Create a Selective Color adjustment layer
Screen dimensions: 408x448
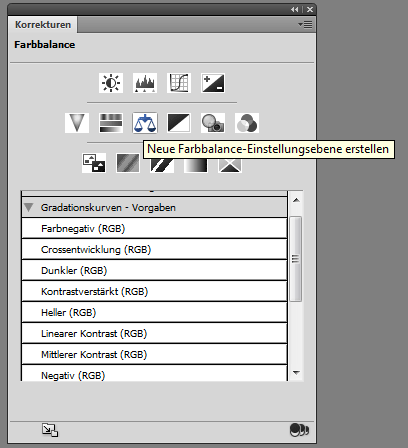(x=230, y=165)
